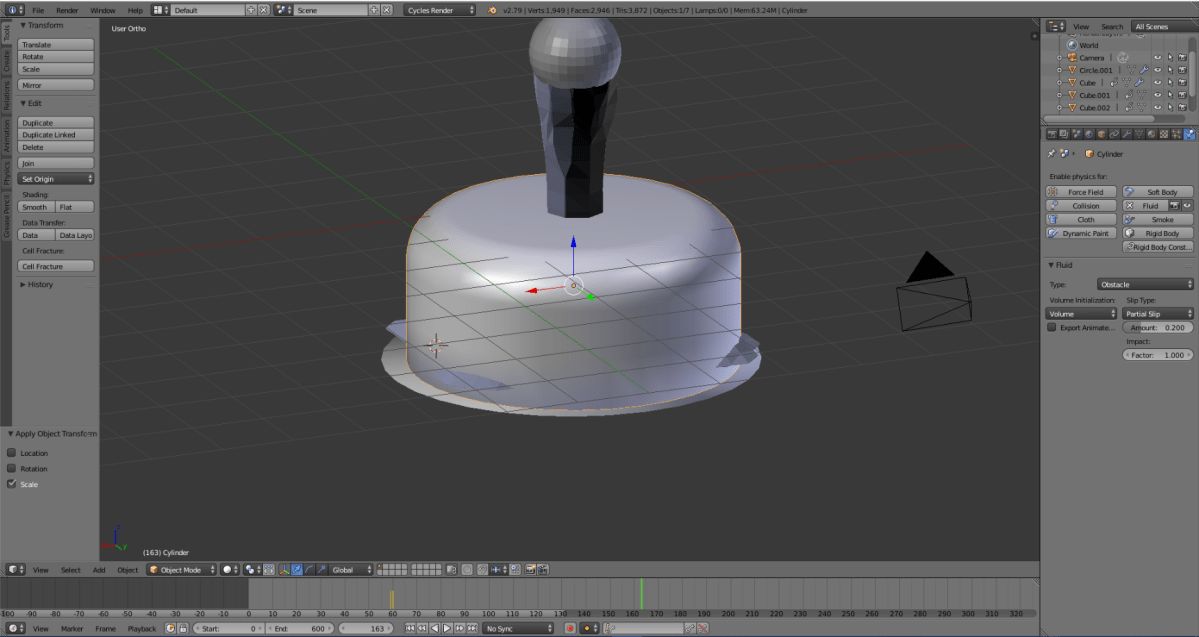Viewport: 1199px width, 637px height.
Task: Open the timeline Marker menu
Action: 72,629
